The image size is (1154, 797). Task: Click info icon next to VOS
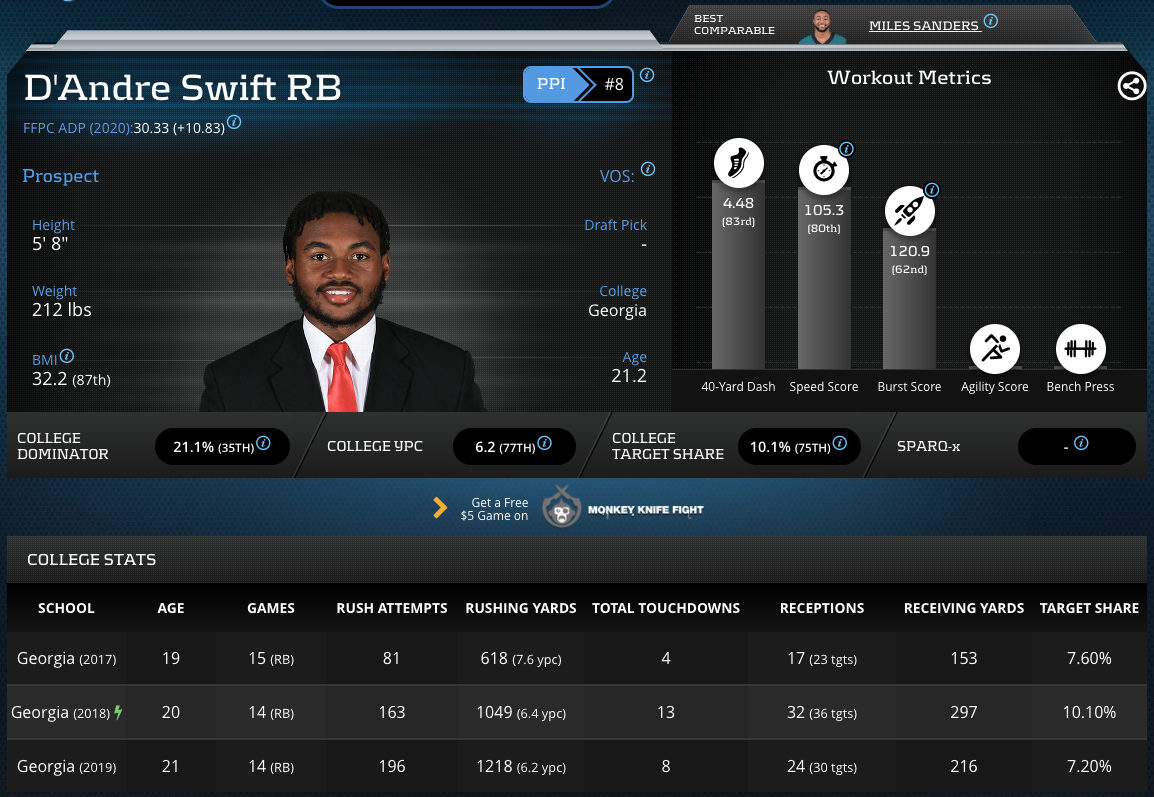647,169
